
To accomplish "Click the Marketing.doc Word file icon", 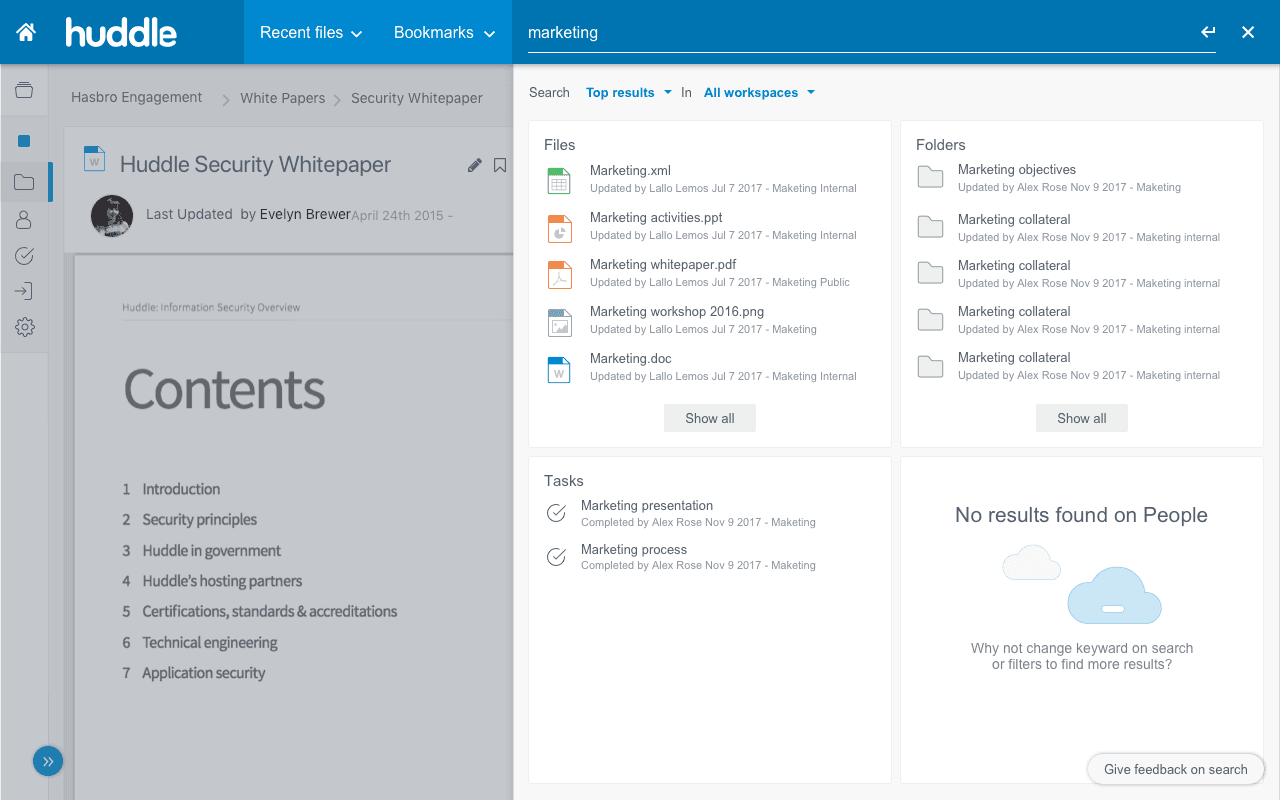I will (x=559, y=369).
